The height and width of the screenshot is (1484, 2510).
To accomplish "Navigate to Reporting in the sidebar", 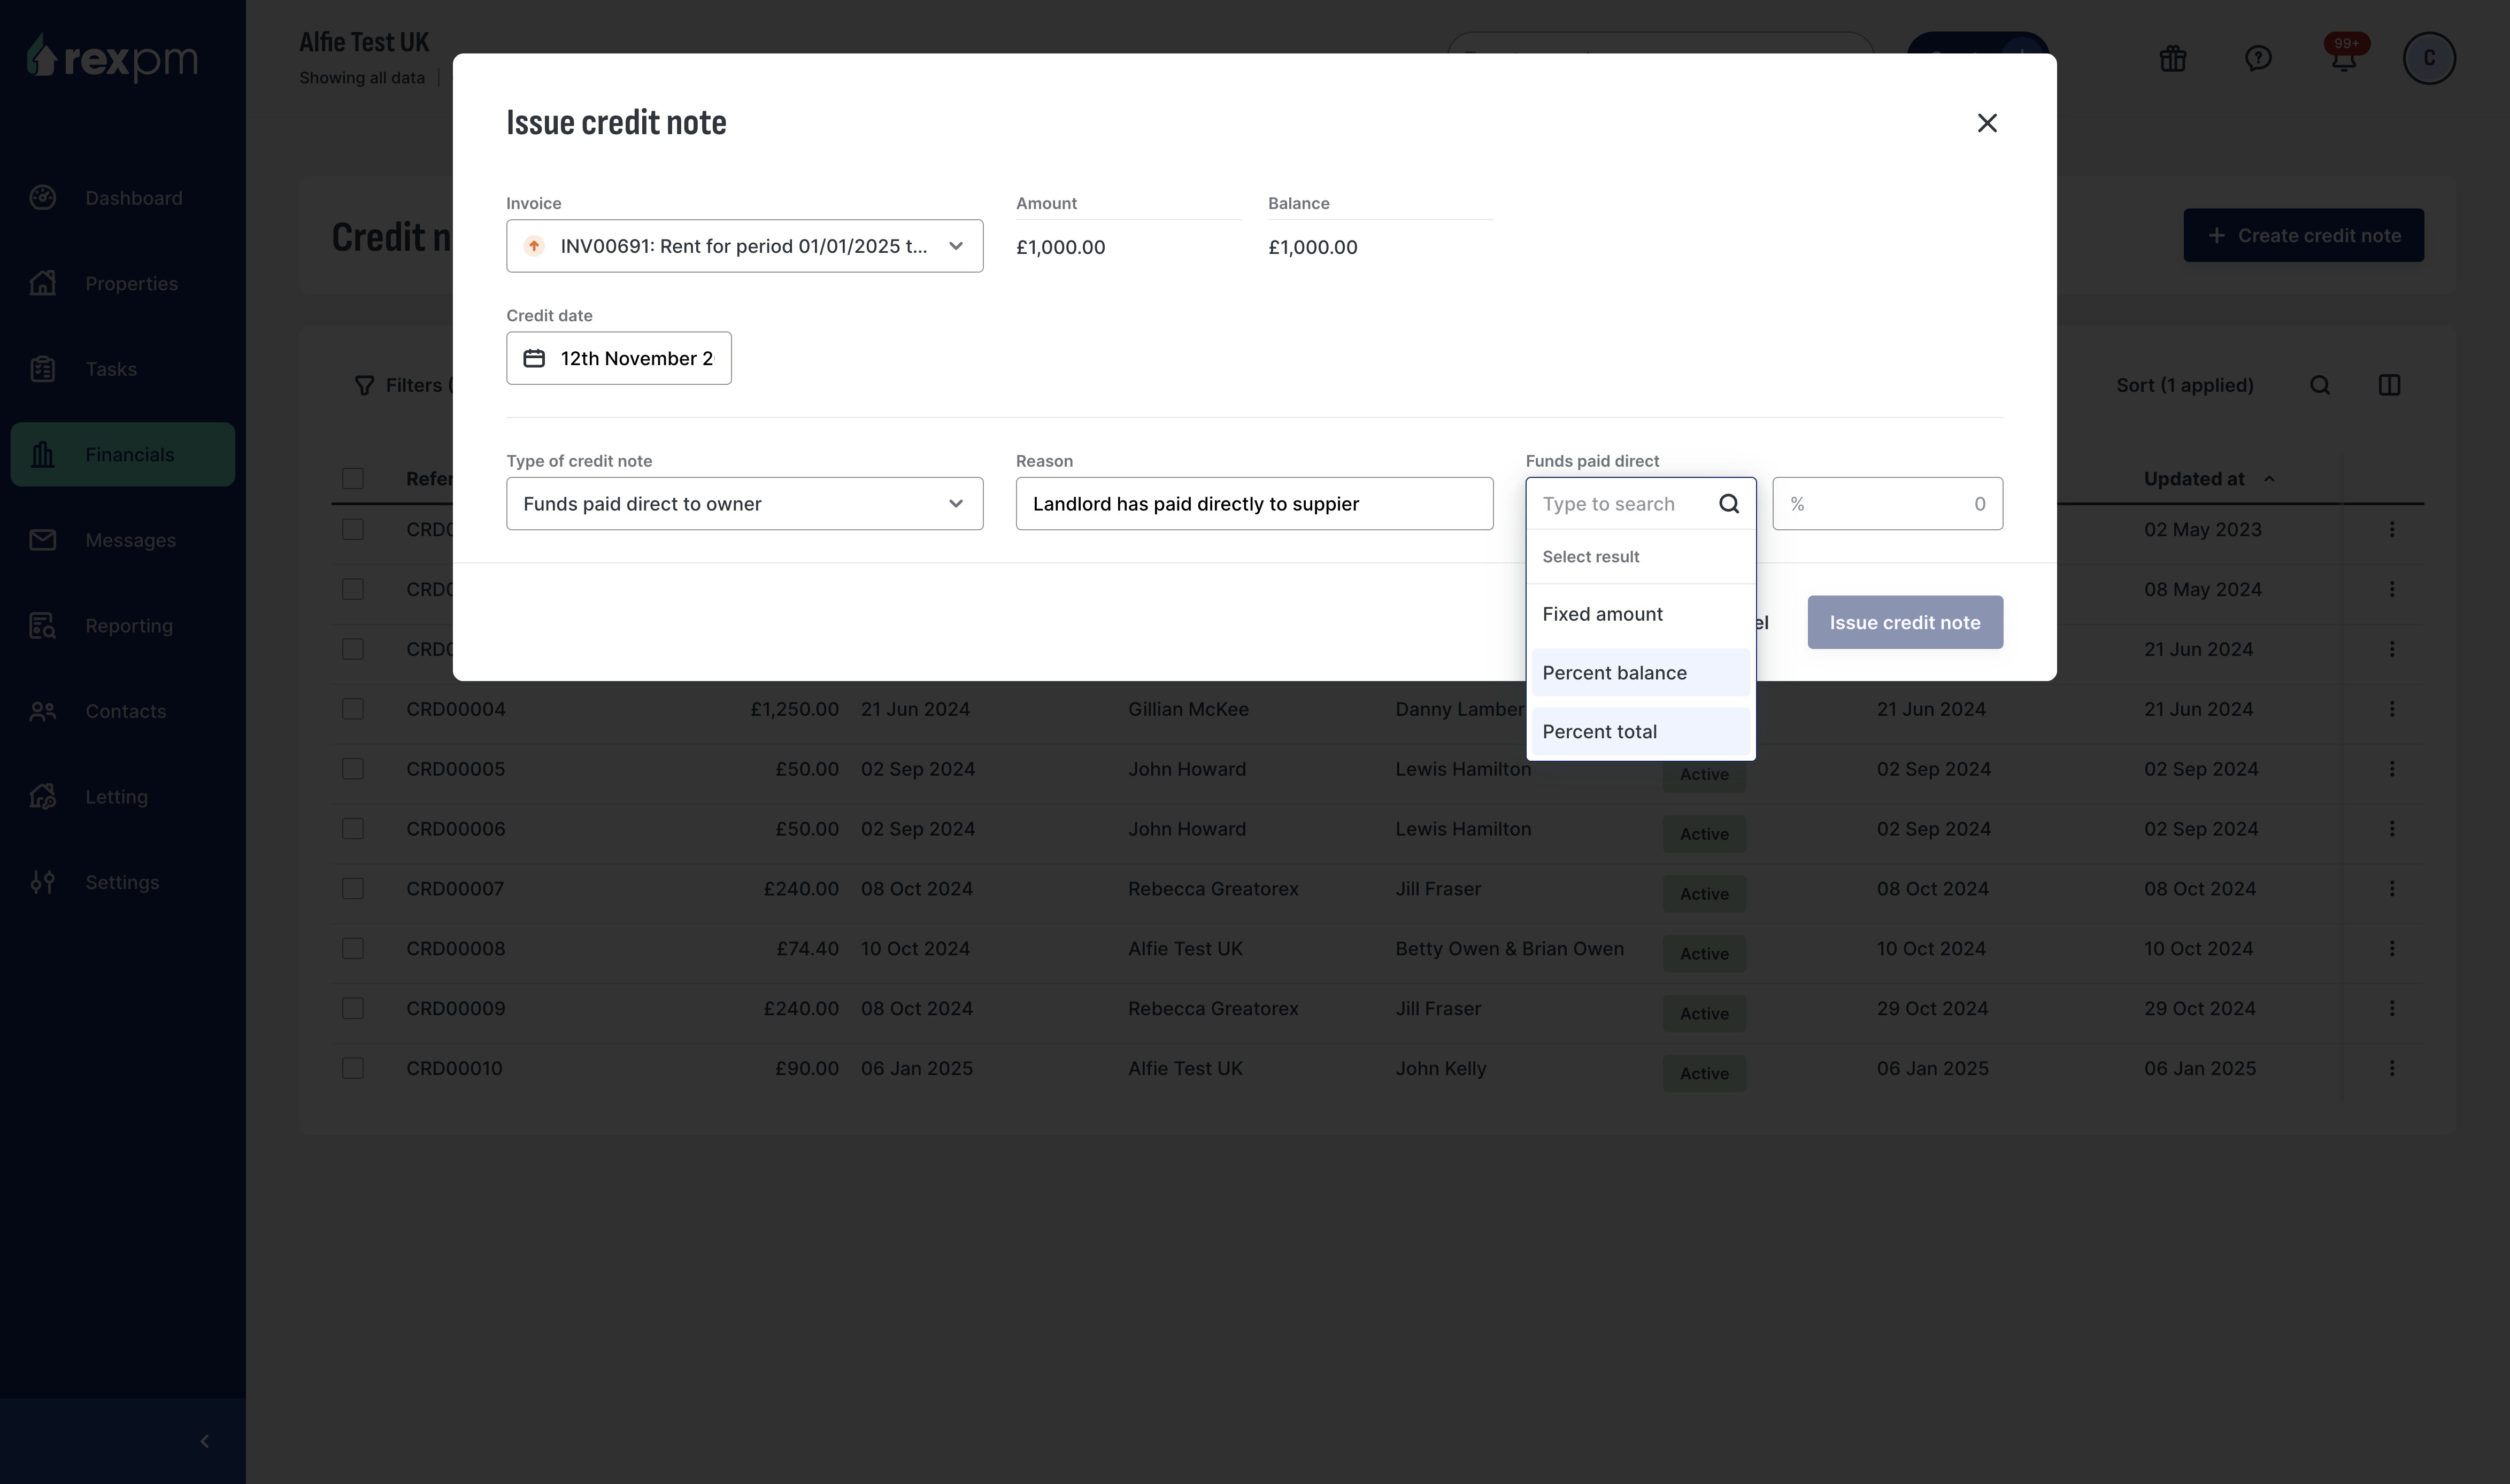I will (123, 626).
